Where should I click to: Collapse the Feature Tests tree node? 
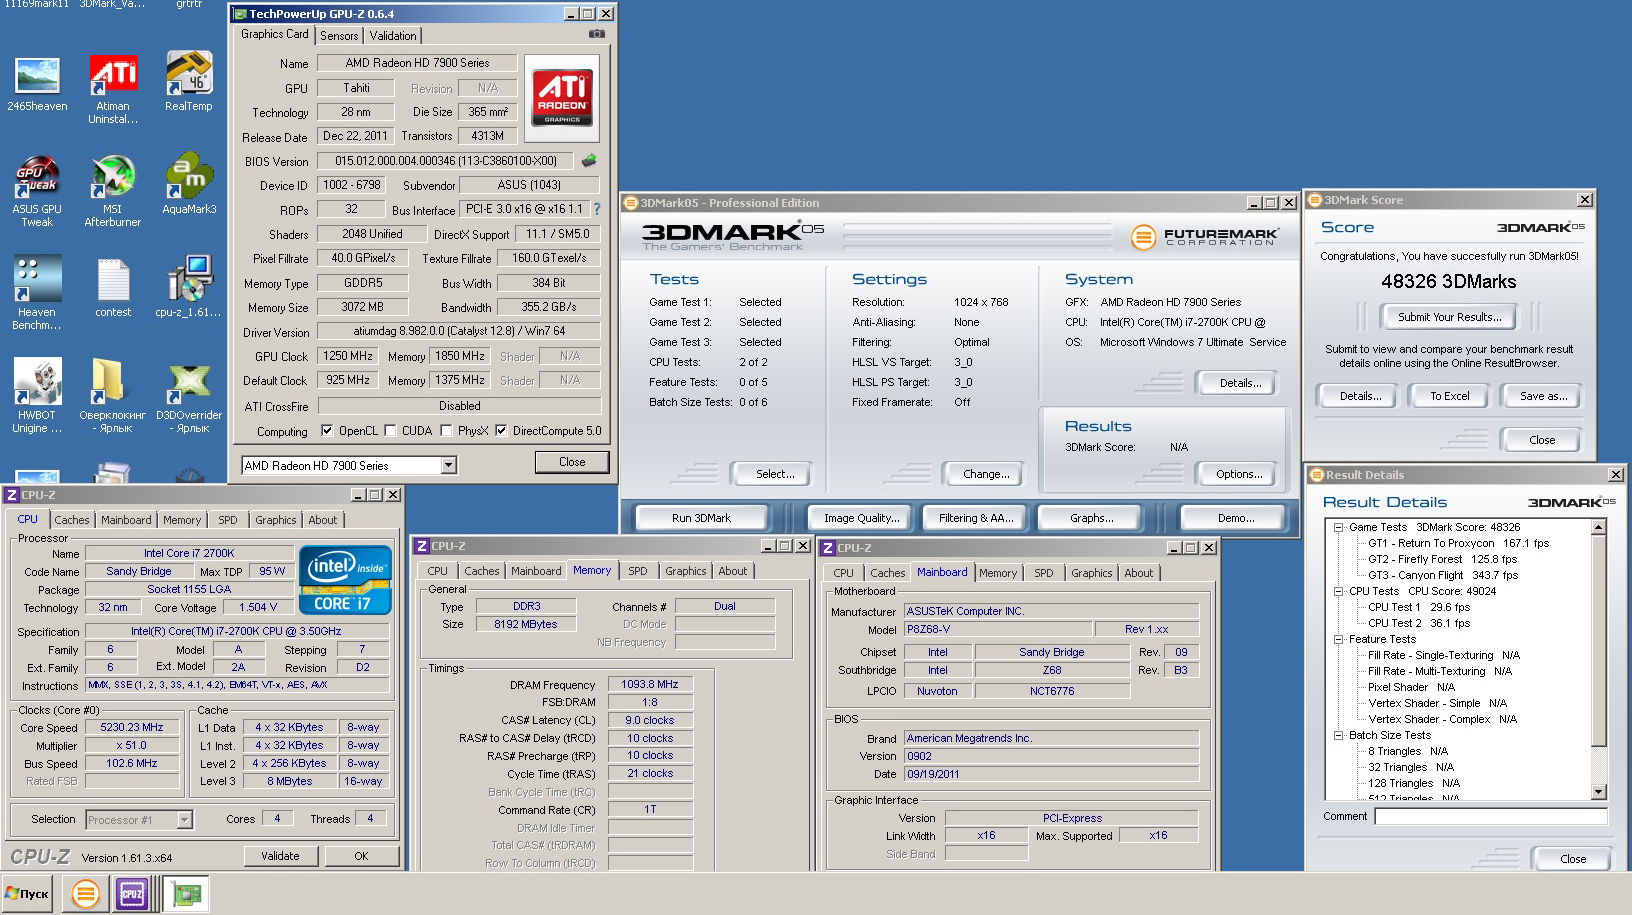(1338, 639)
